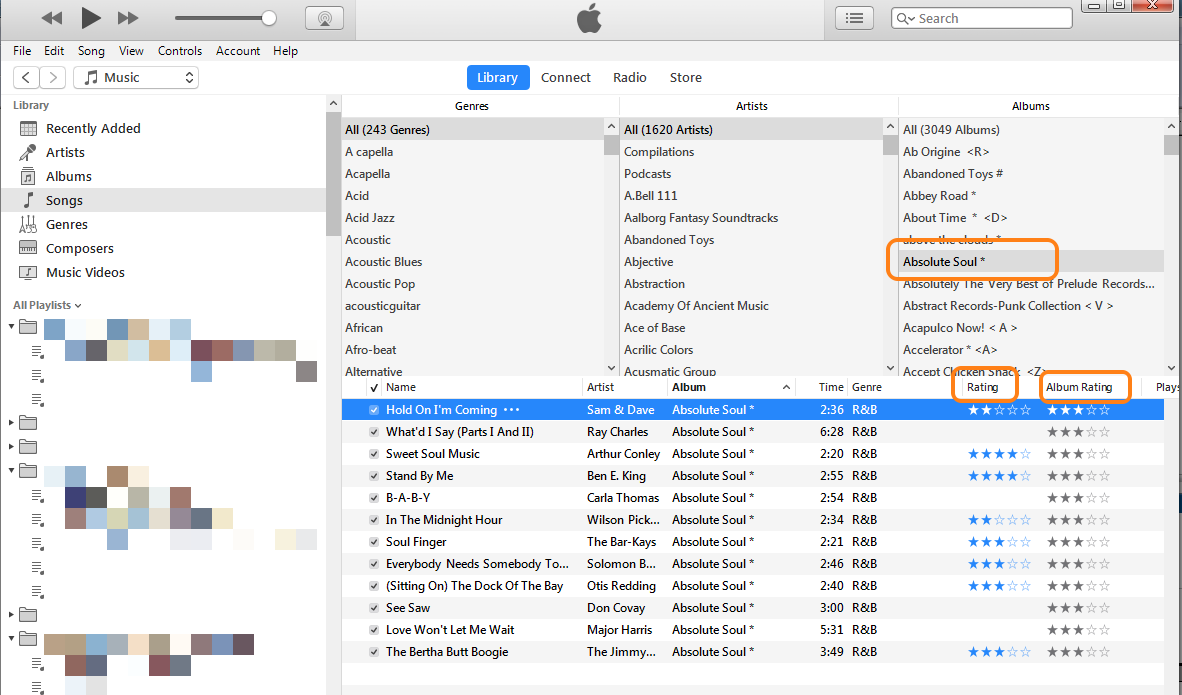1182x695 pixels.
Task: Open the Controls menu
Action: [179, 51]
